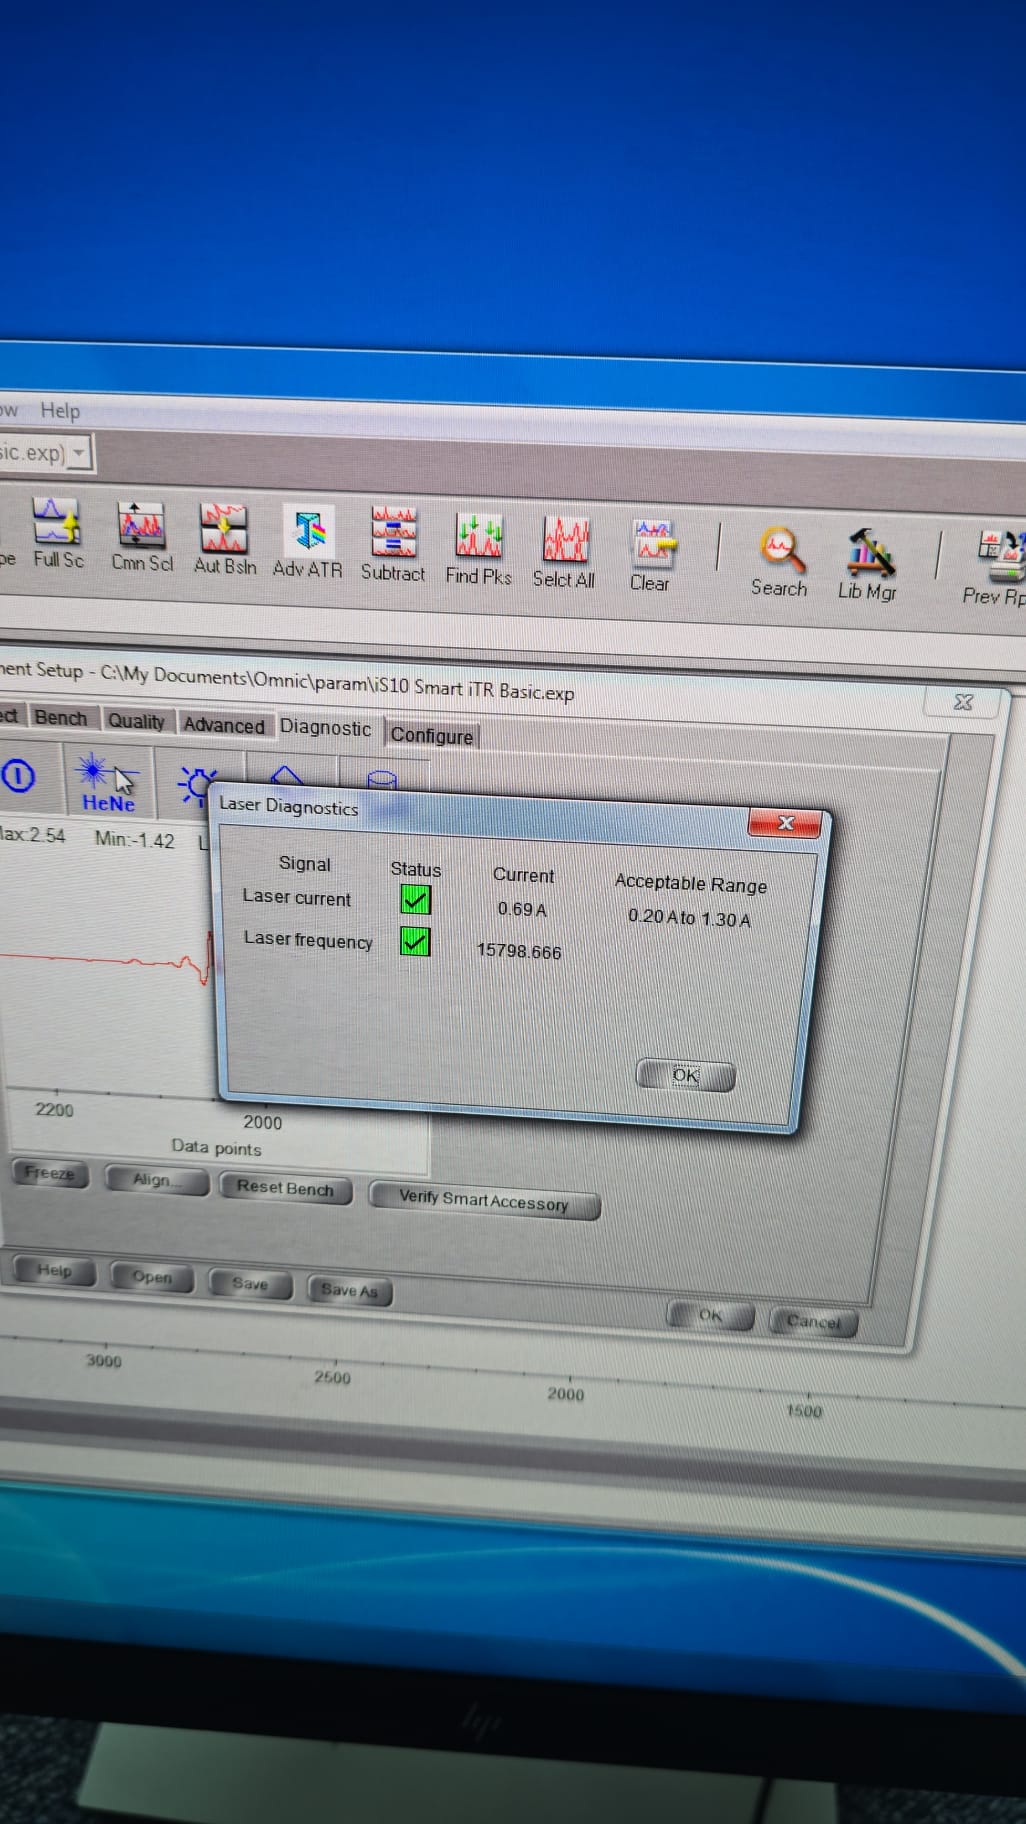Click OK in Experiment Setup window

[x=711, y=1315]
